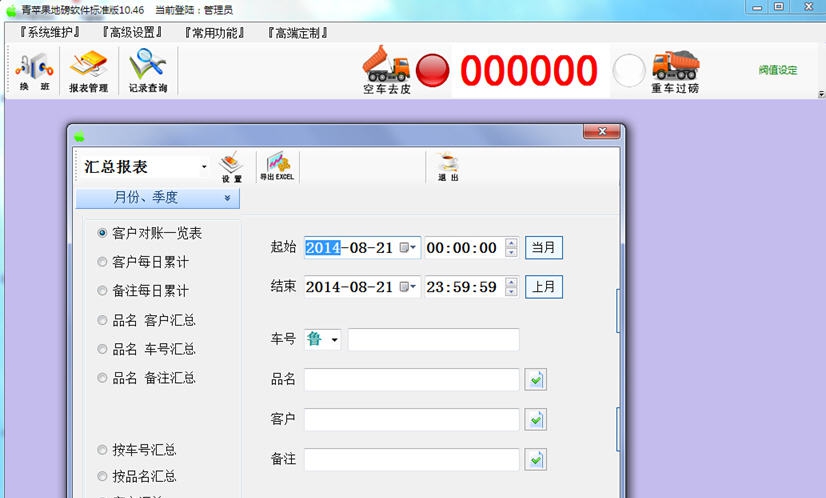Click the 空车去皮 empty truck icon
Image resolution: width=826 pixels, height=498 pixels.
click(x=386, y=71)
